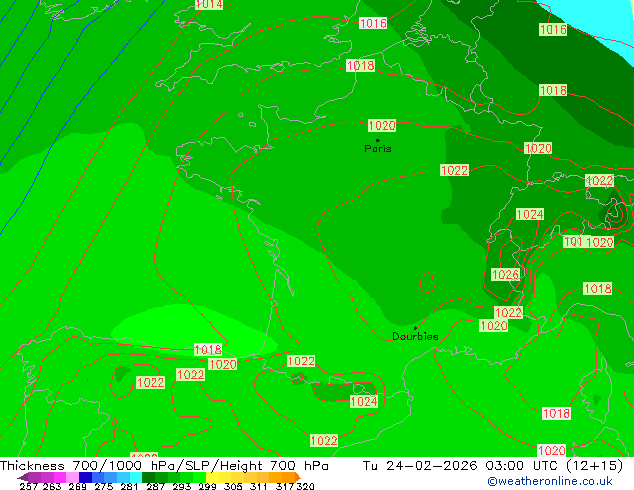Viewport: 634px width, 490px height.
Task: Click the legend value 275
Action: point(104,486)
